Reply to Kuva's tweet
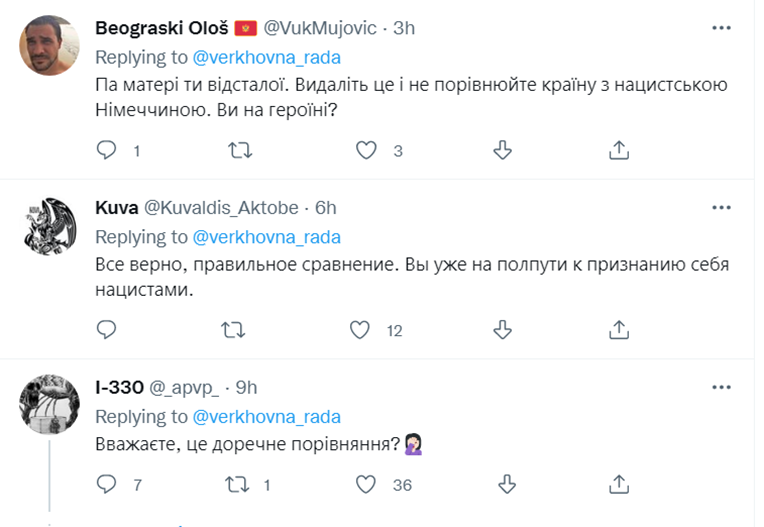The image size is (764, 527). (x=107, y=329)
